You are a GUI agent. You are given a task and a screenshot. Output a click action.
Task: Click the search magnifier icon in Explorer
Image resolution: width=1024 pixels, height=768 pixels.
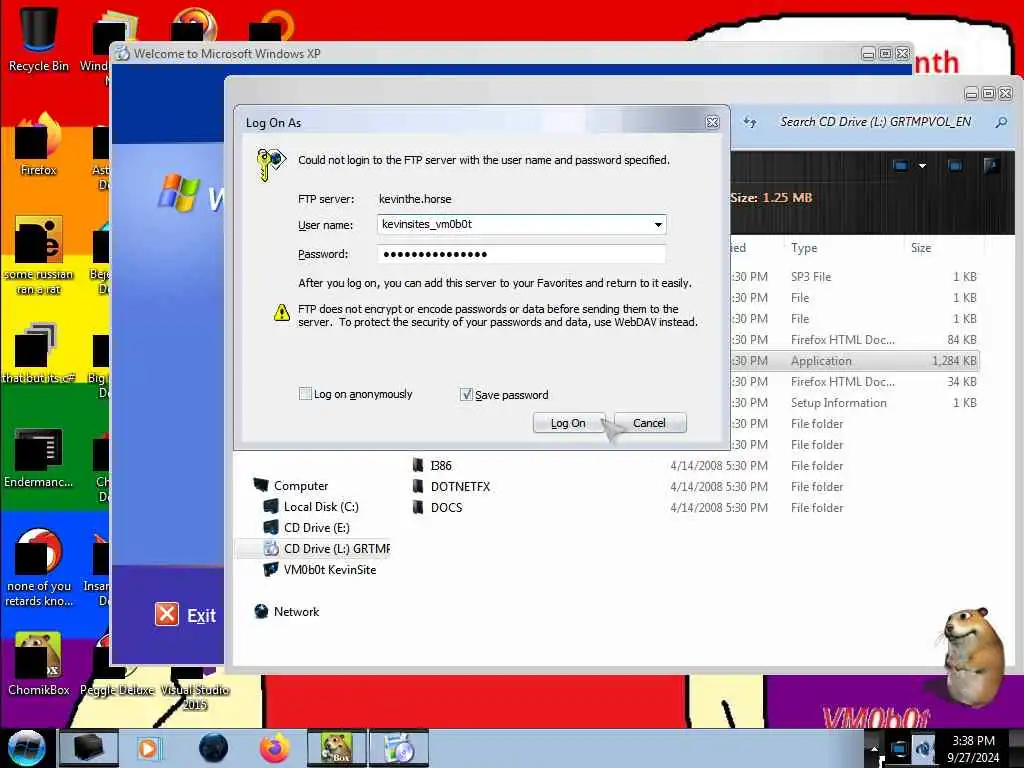tap(1000, 122)
